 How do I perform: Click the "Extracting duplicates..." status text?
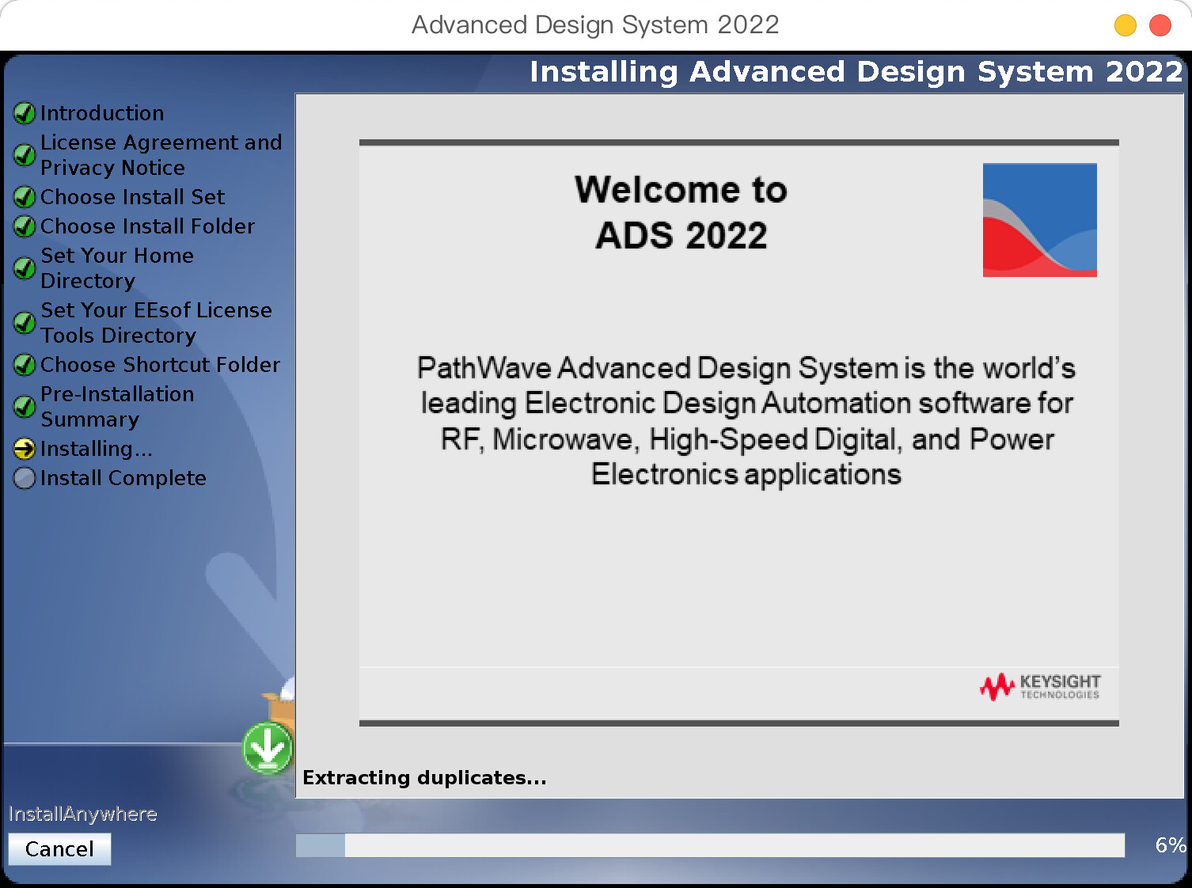424,778
